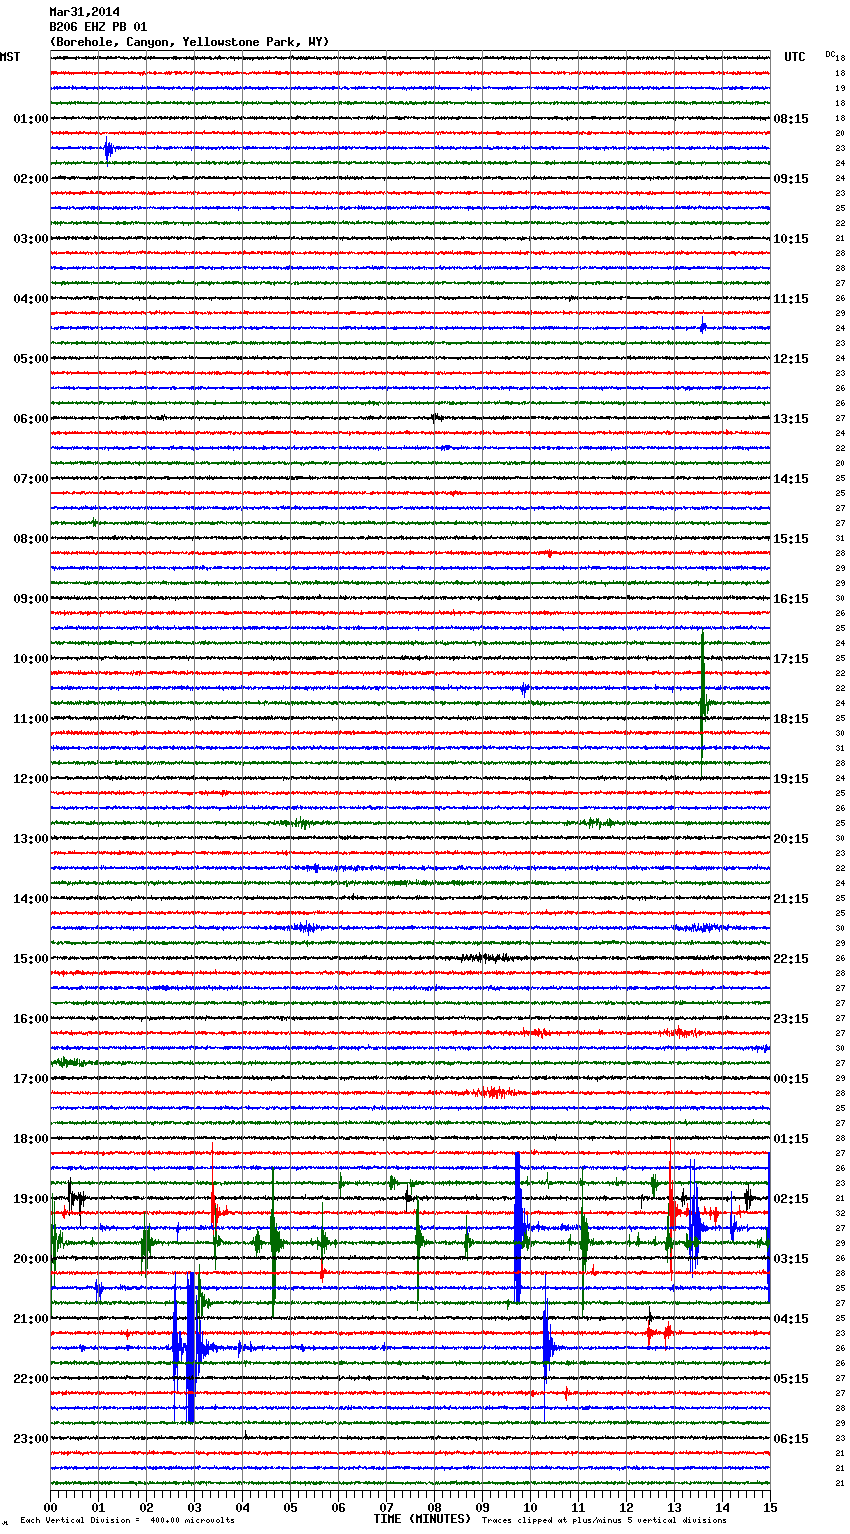Click the minute 15 tick label on bottom axis
850x1534 pixels.
point(770,1507)
